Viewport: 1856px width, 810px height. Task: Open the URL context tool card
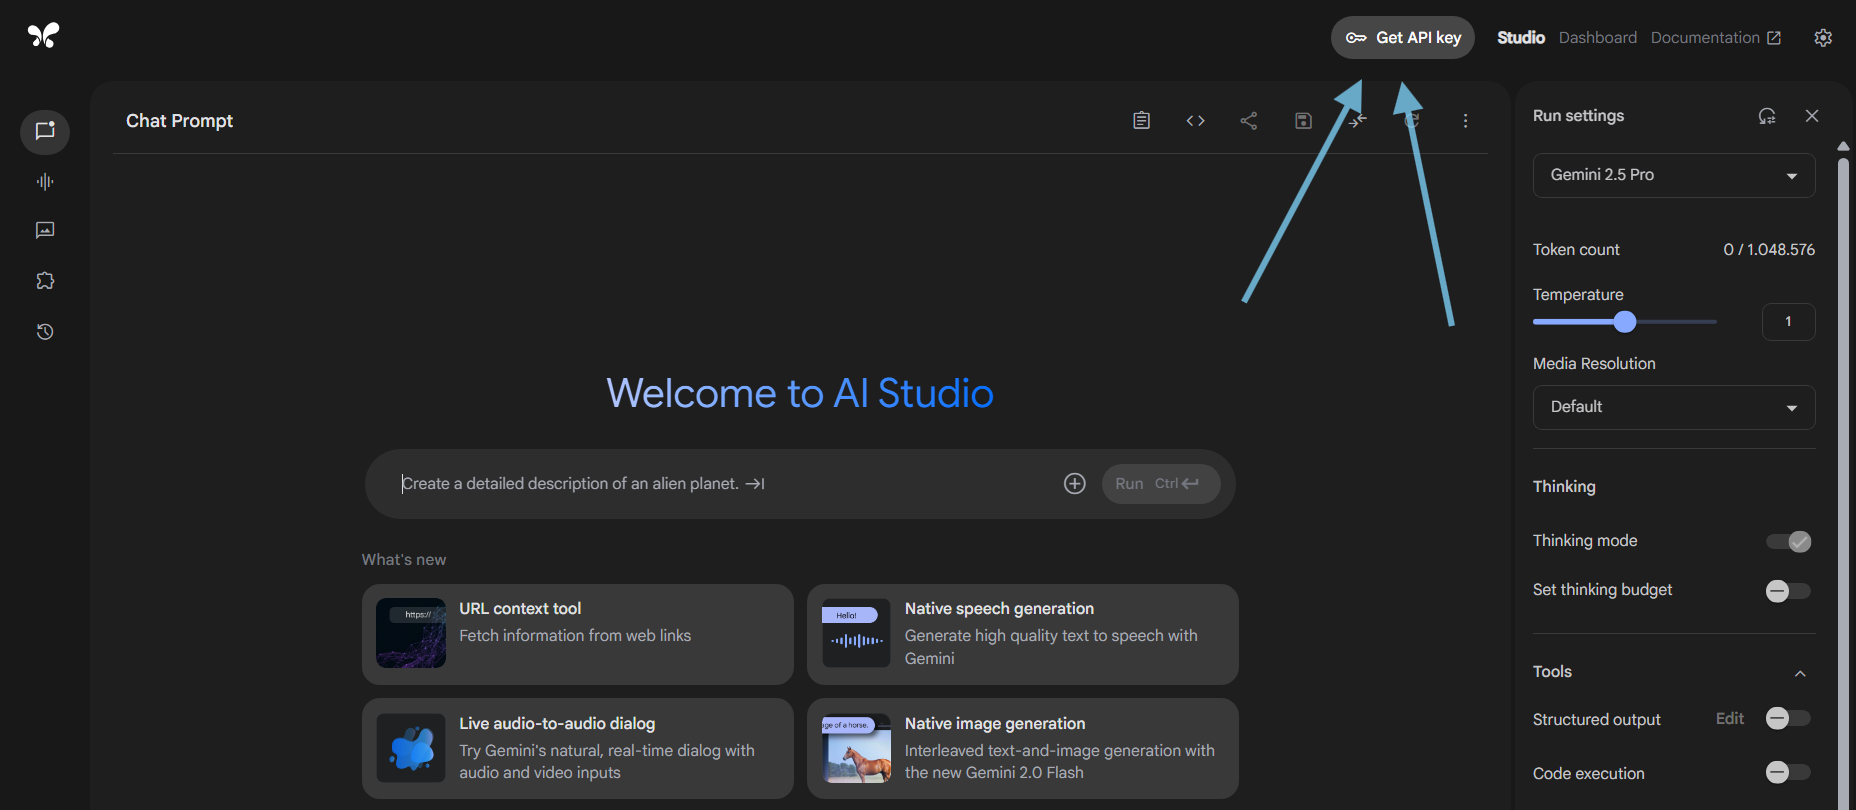point(578,634)
